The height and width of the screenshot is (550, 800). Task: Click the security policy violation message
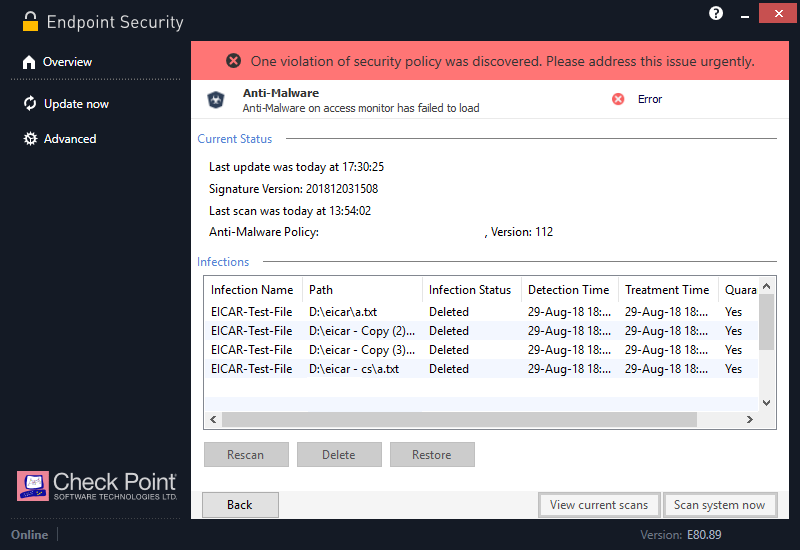(x=502, y=61)
